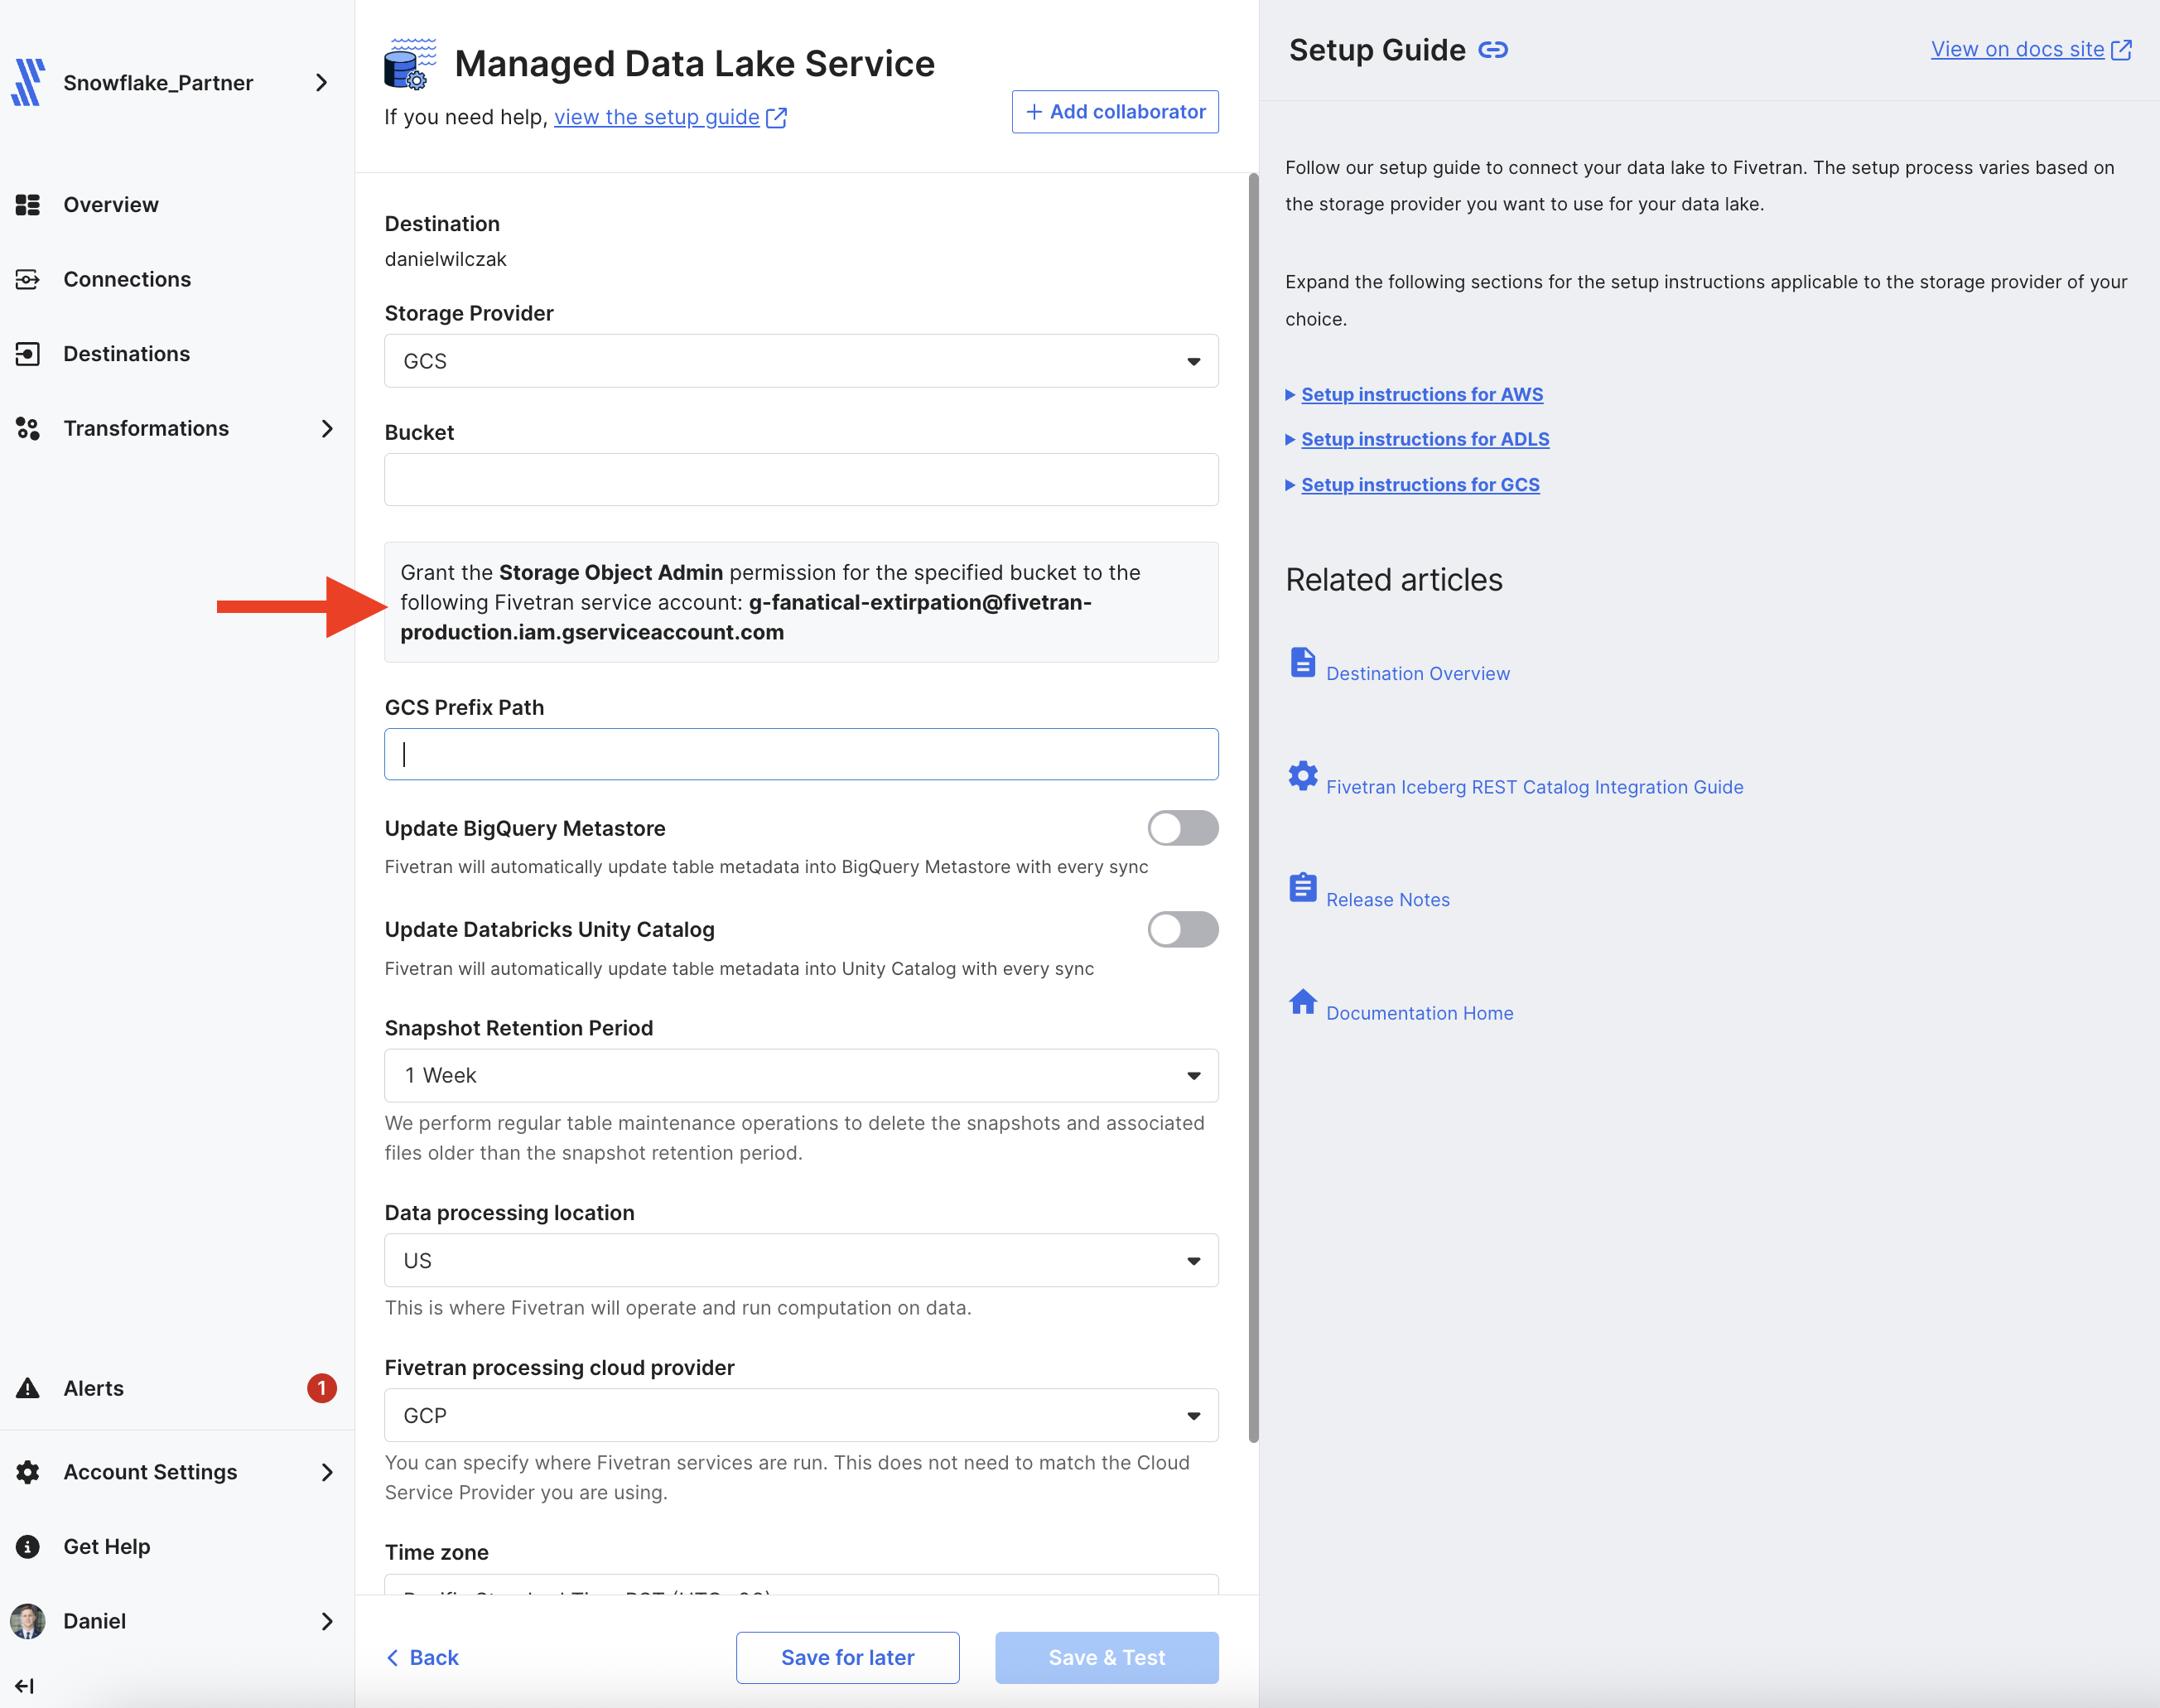Screen dimensions: 2160x1708
Task: Expand the Transformations submenu chevron
Action: [327, 429]
